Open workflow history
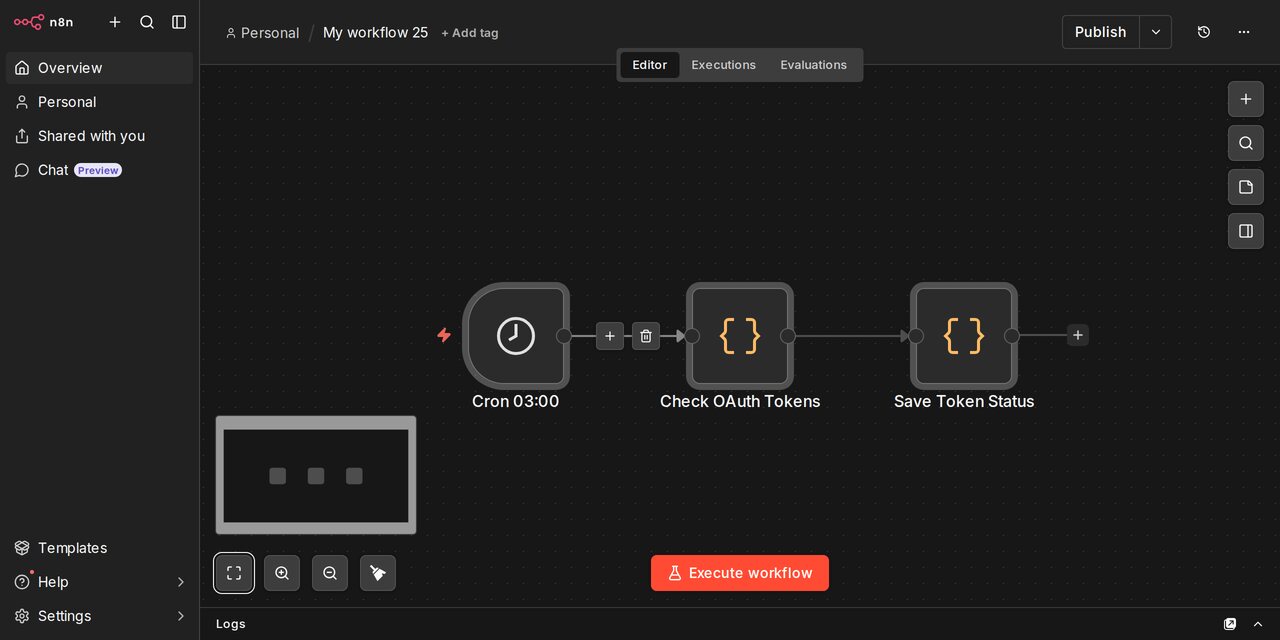This screenshot has height=640, width=1280. (1204, 32)
